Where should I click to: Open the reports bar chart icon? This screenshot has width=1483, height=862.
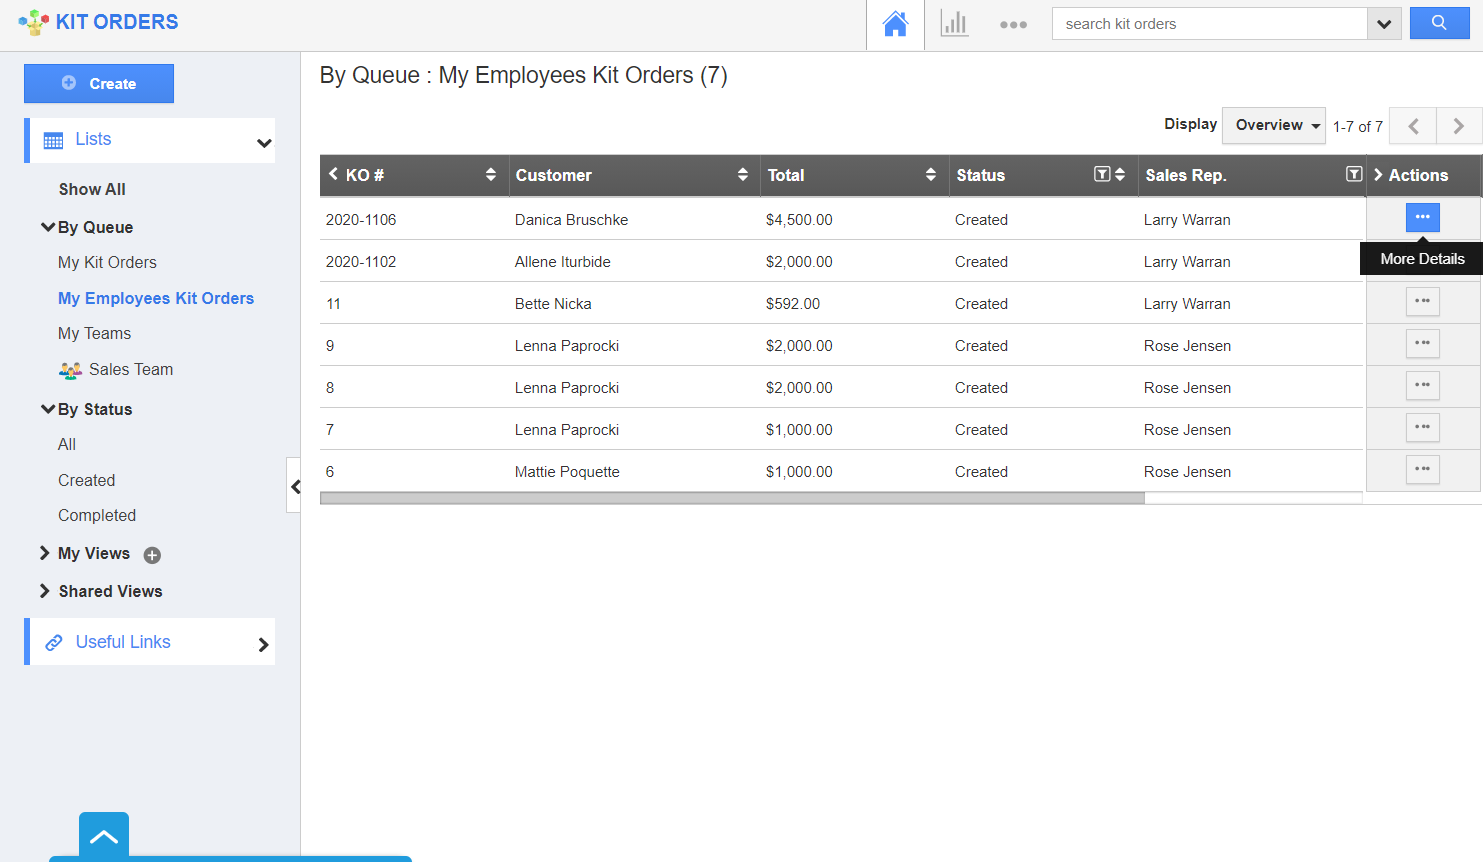pos(954,24)
